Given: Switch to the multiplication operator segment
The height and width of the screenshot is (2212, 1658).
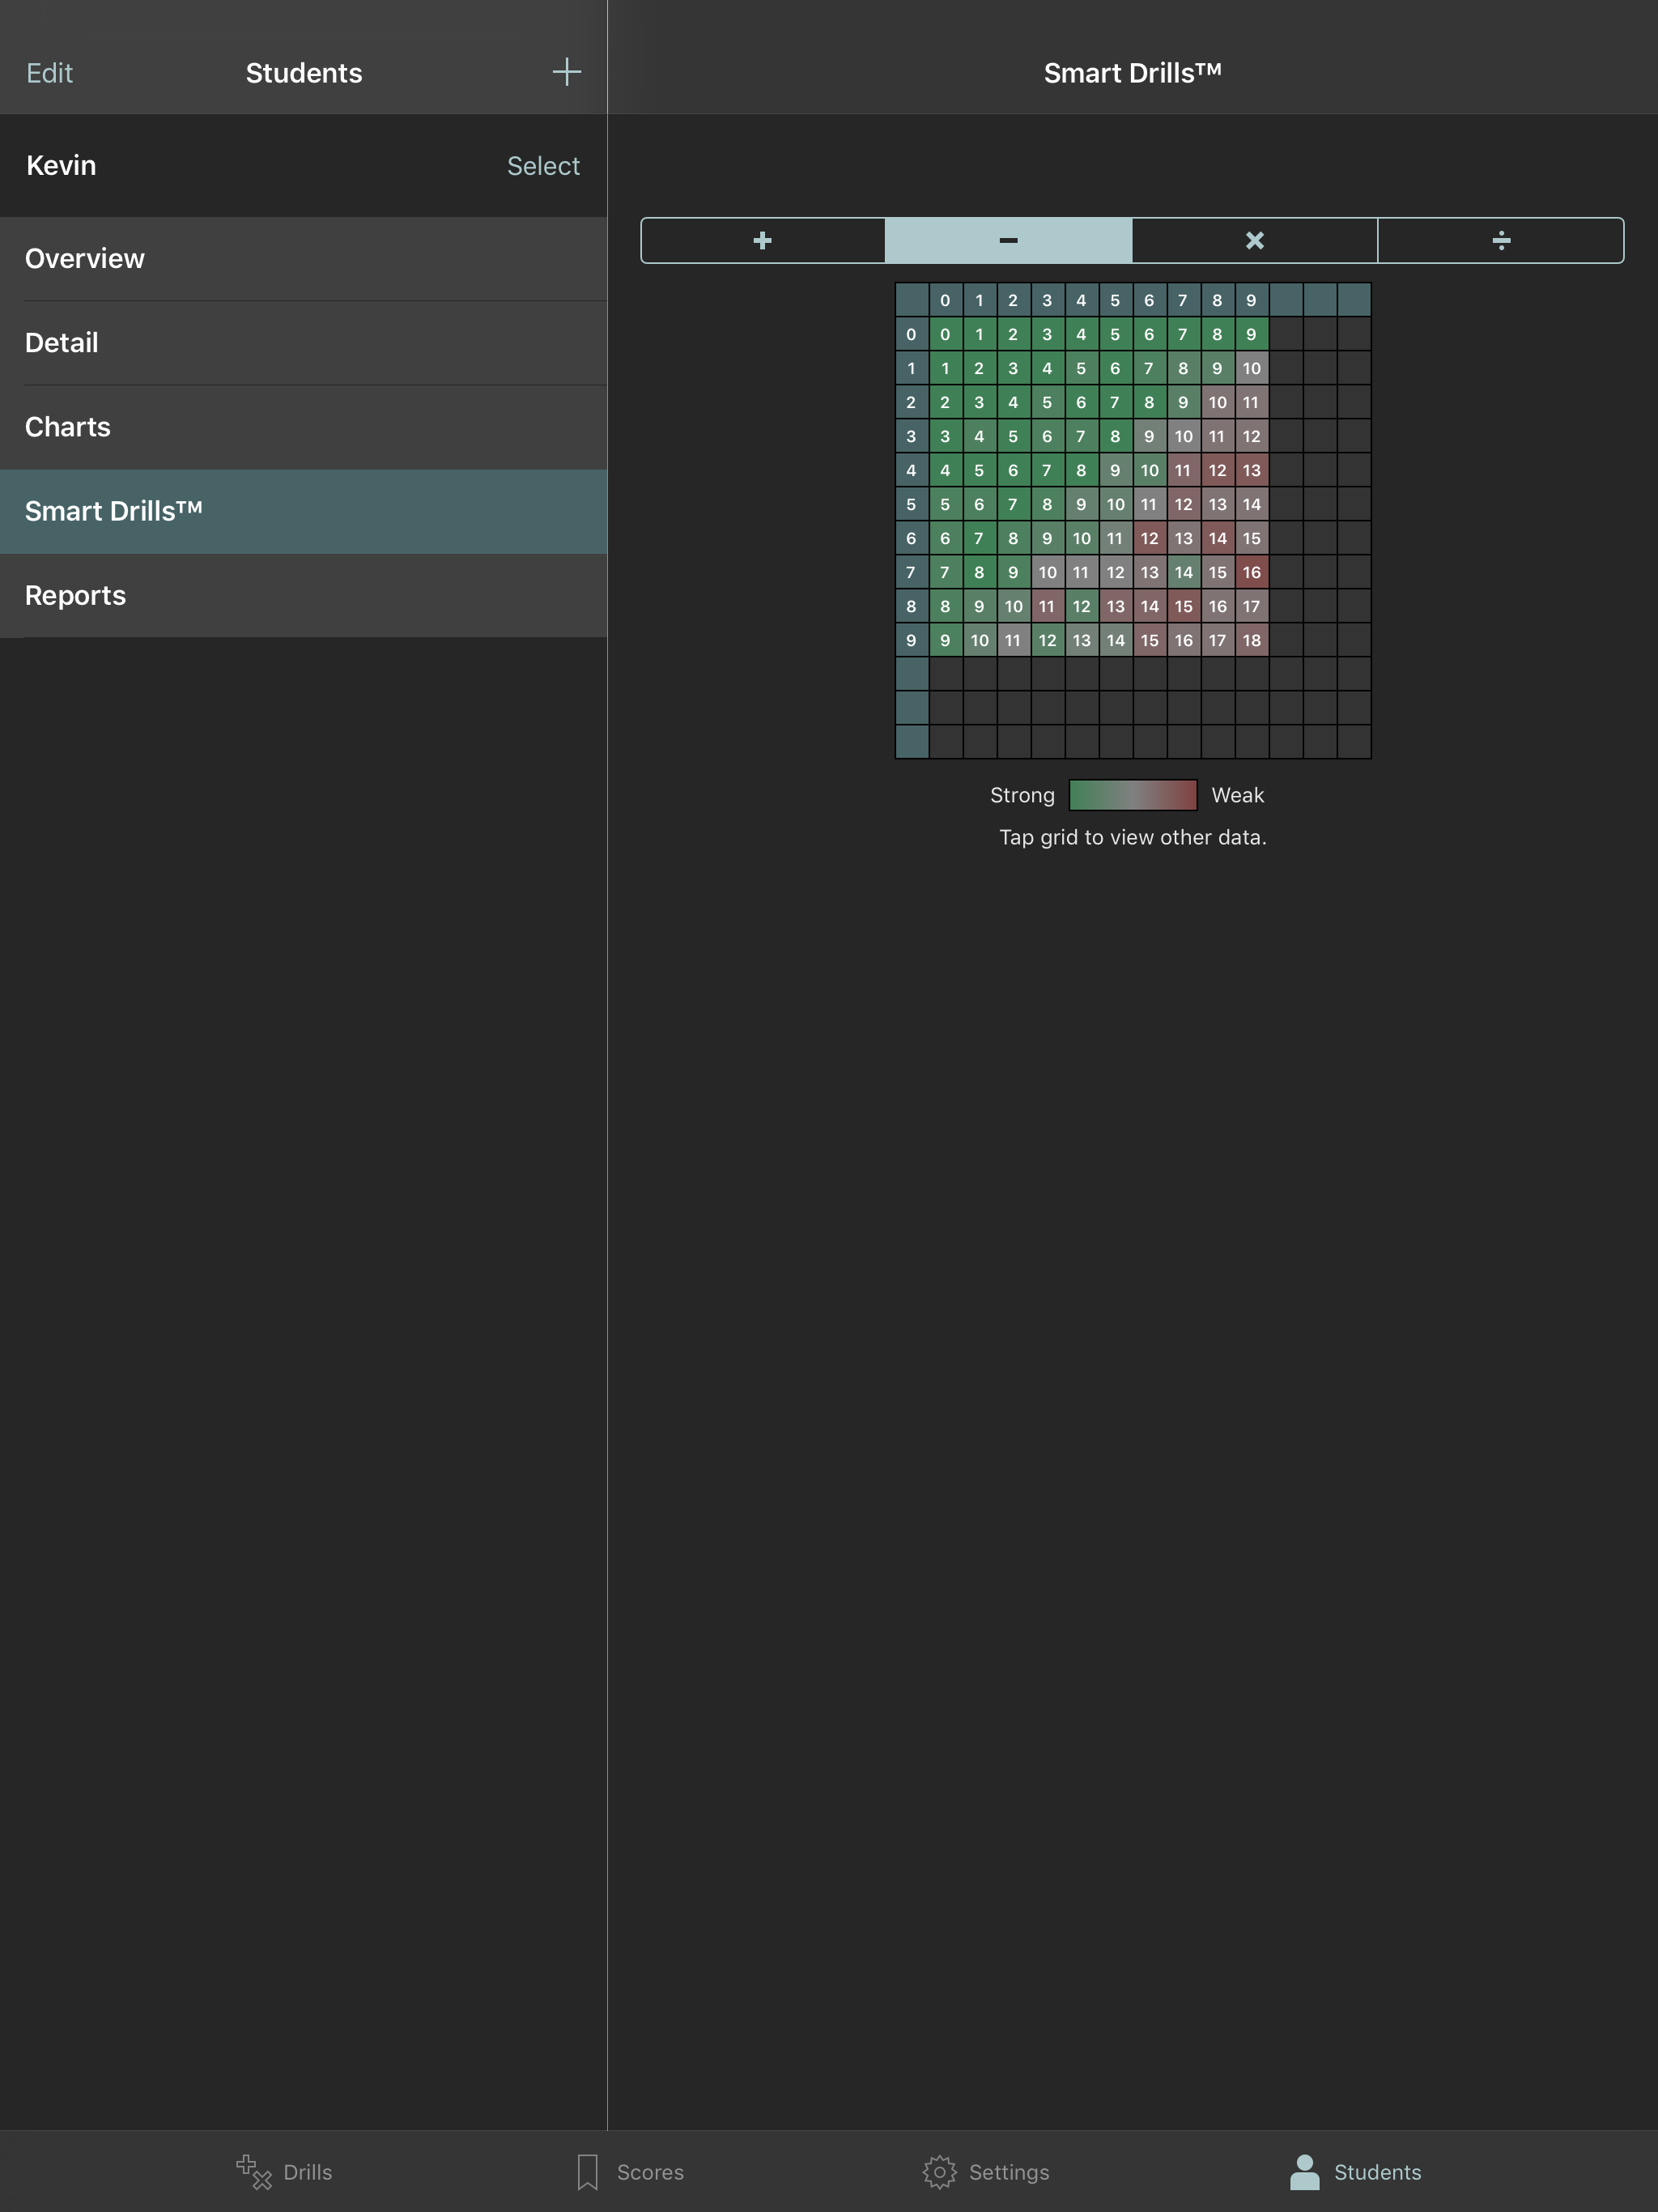Looking at the screenshot, I should tap(1254, 240).
